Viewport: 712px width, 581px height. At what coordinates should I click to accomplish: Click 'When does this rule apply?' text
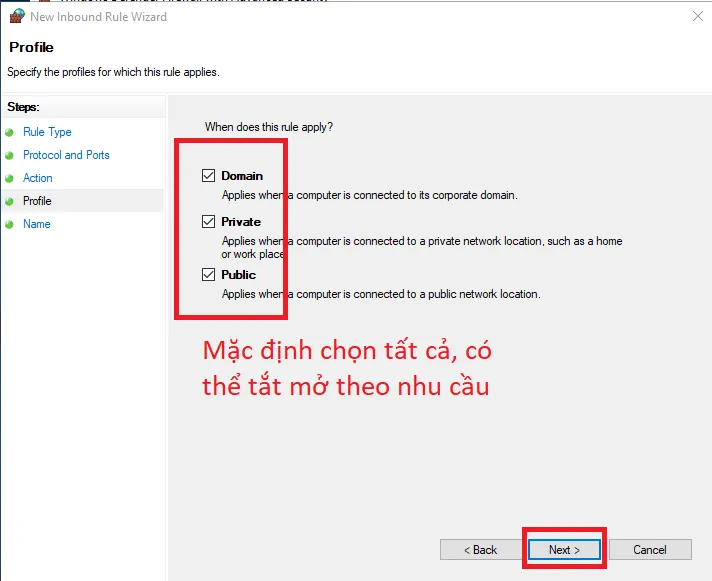(x=269, y=127)
